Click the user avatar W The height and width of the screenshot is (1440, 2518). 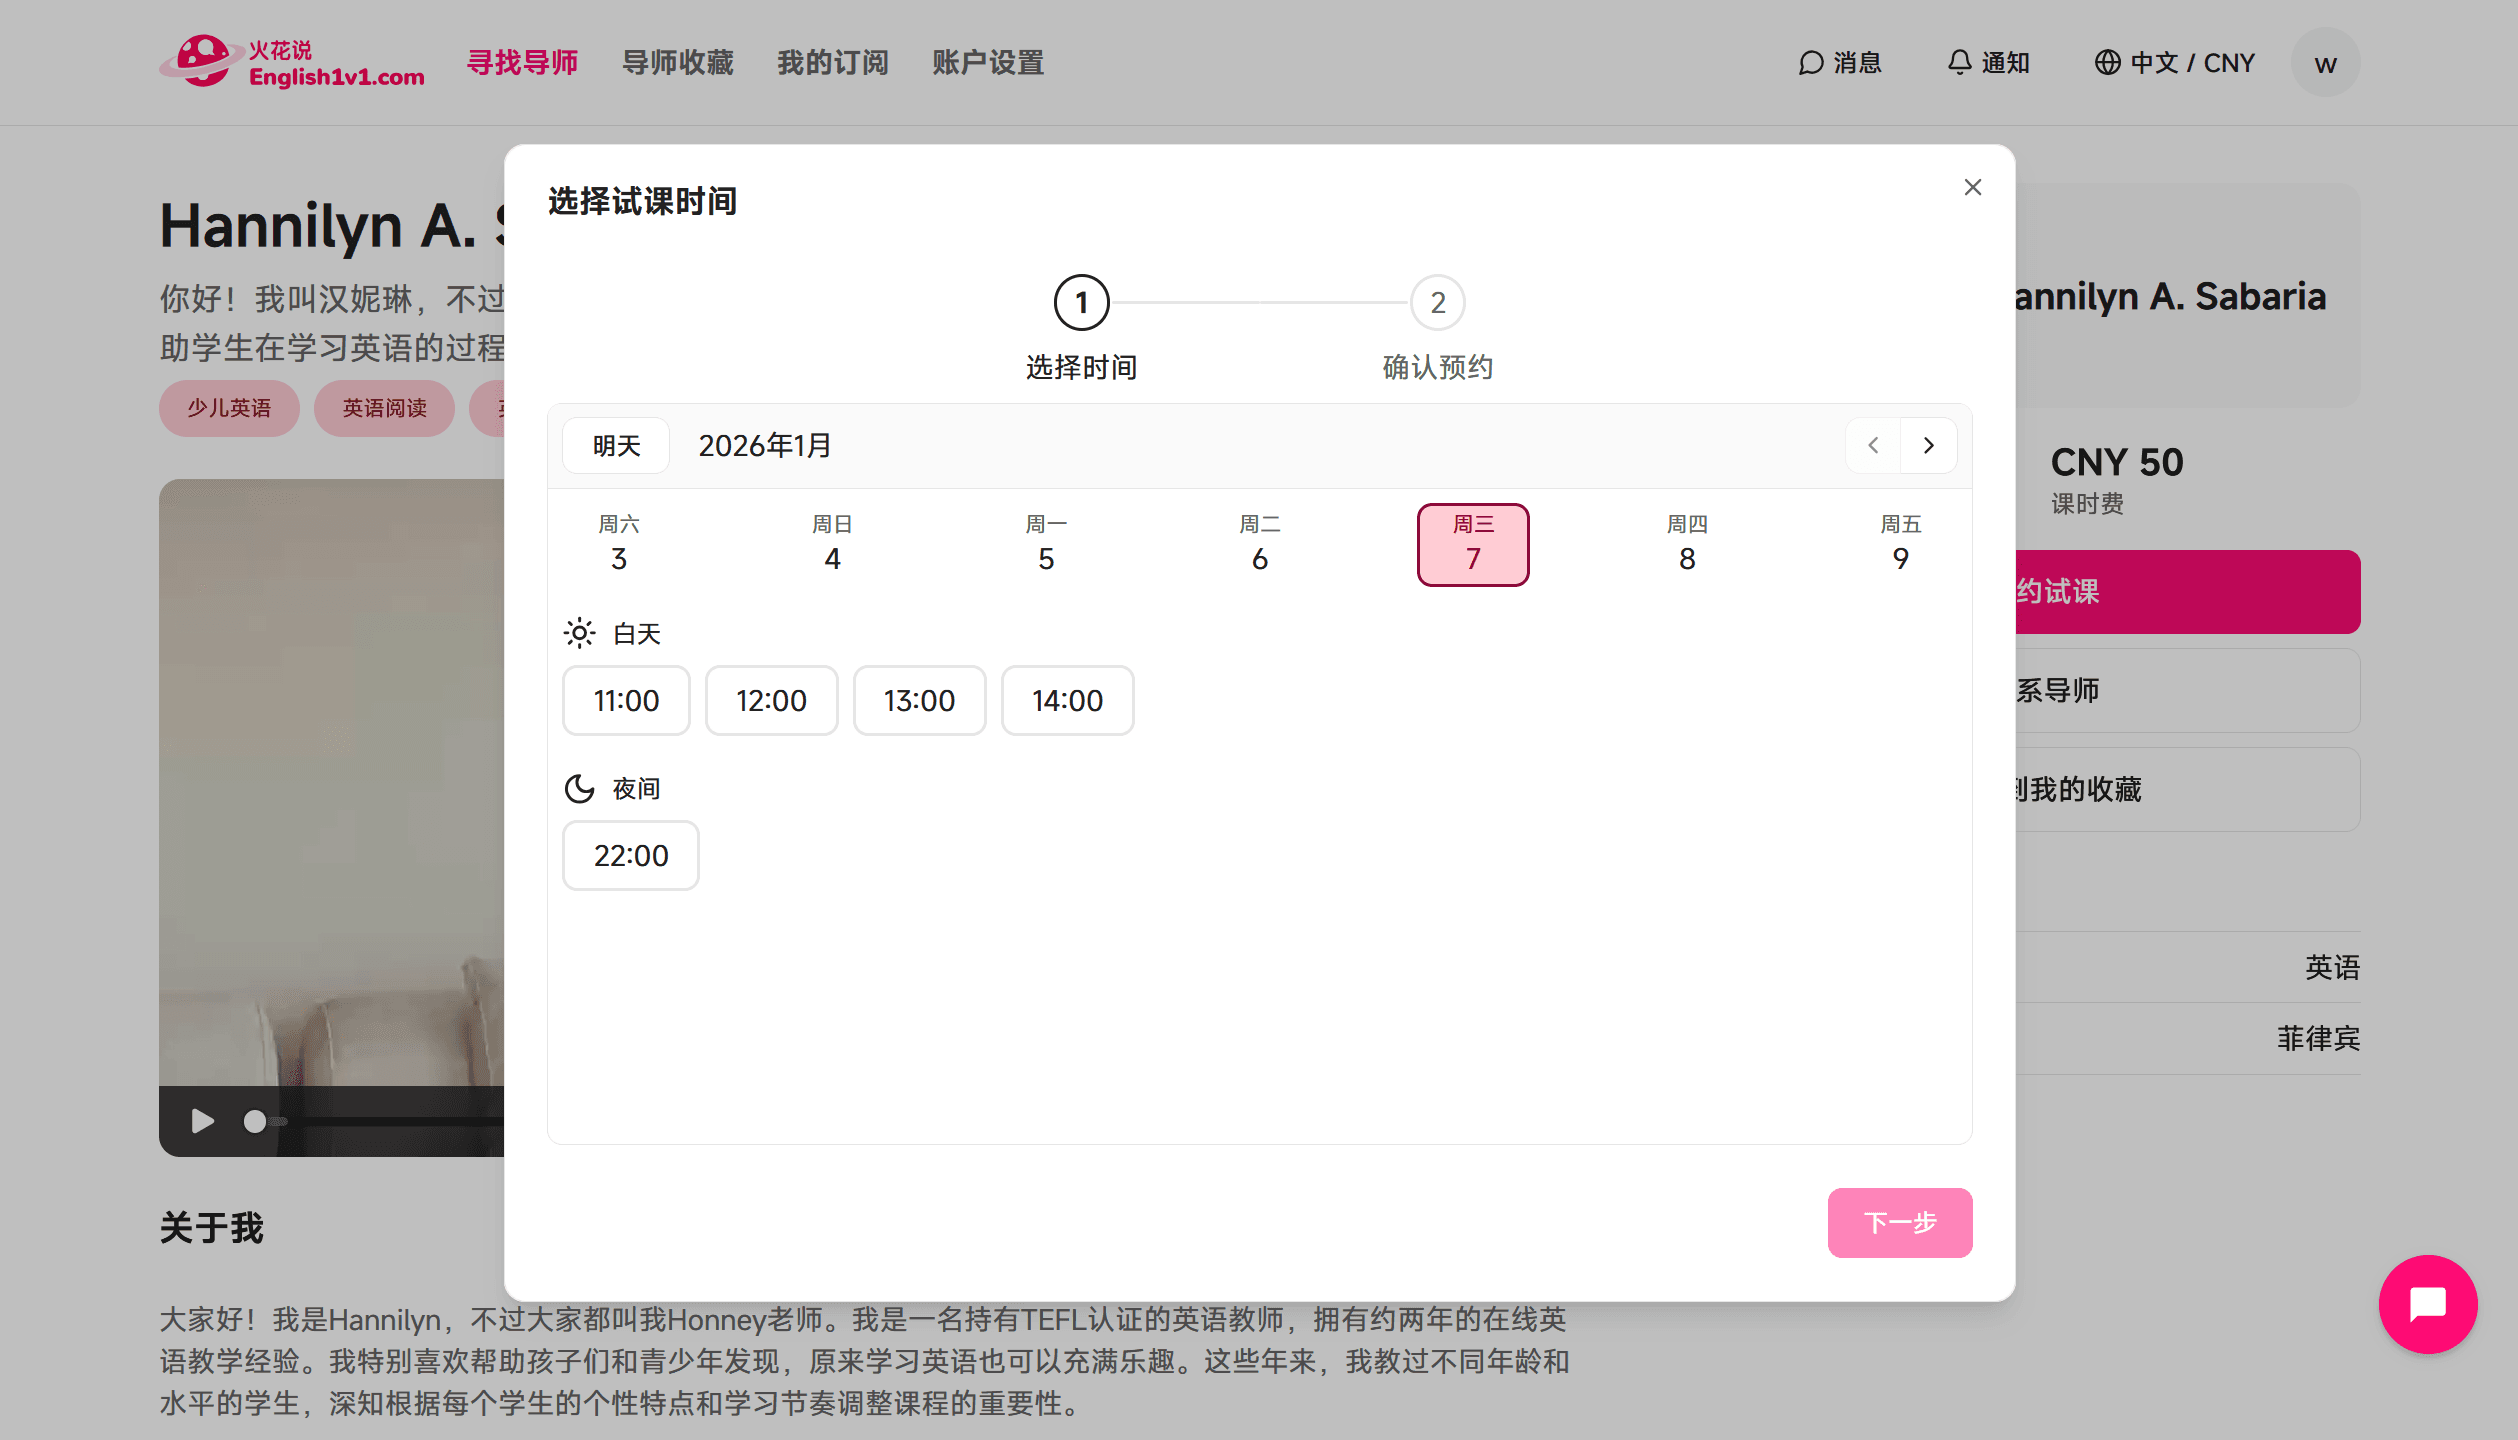point(2325,63)
